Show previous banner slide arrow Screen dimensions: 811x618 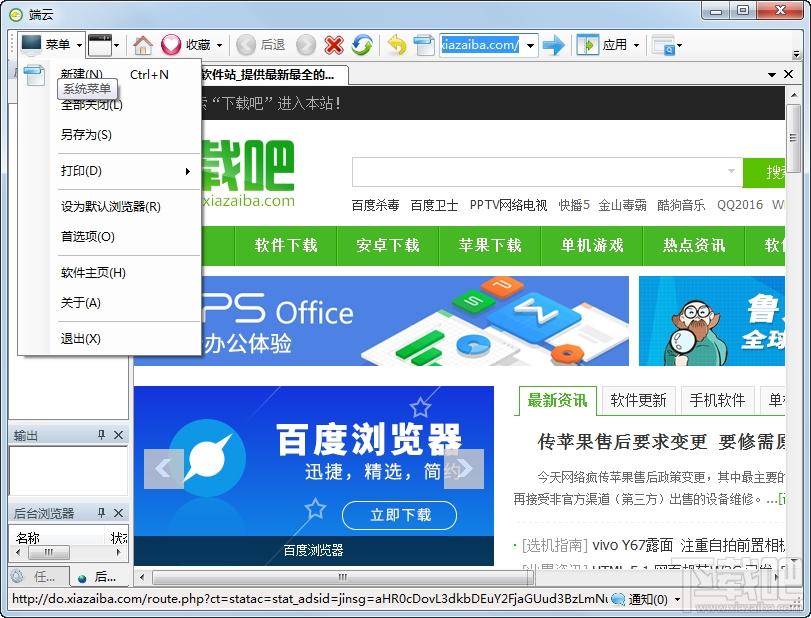[x=164, y=469]
